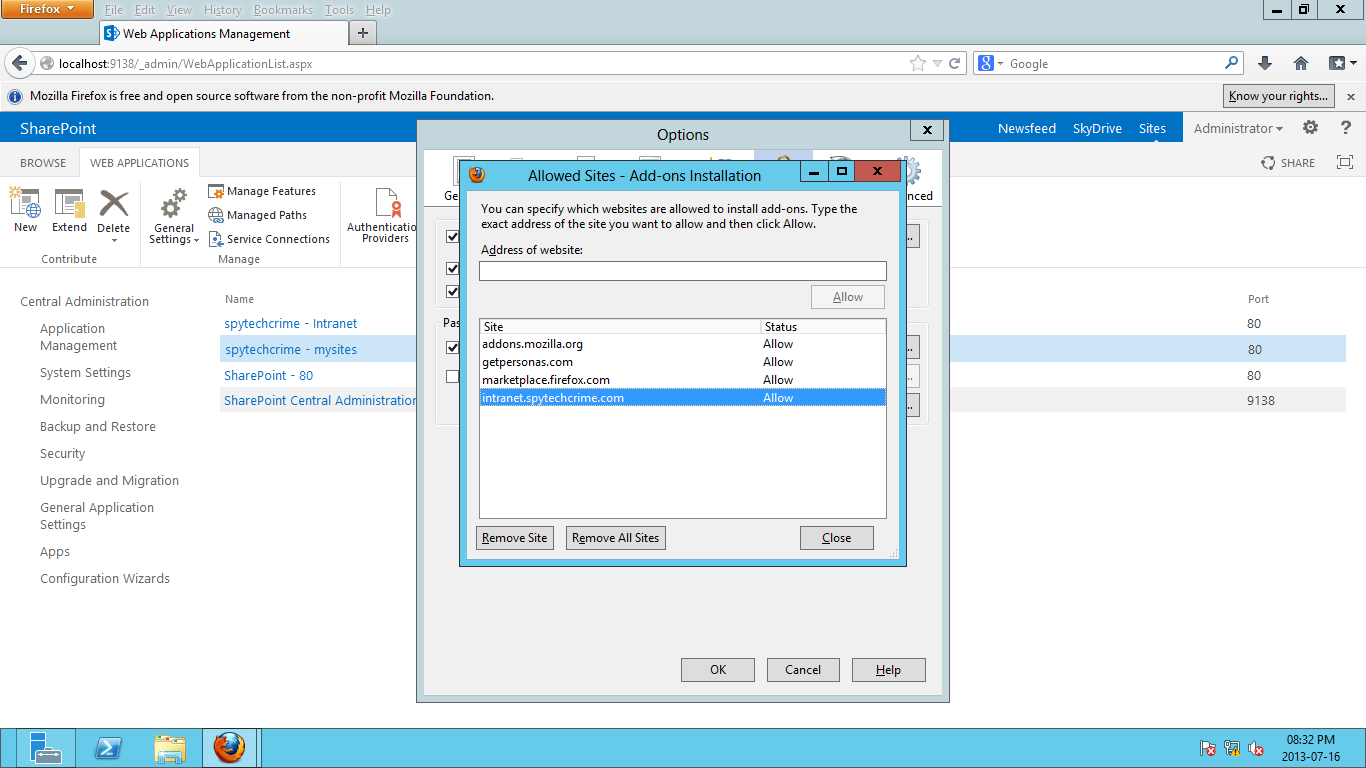Click Cancel in the Options dialog
This screenshot has height=768, width=1366.
803,670
